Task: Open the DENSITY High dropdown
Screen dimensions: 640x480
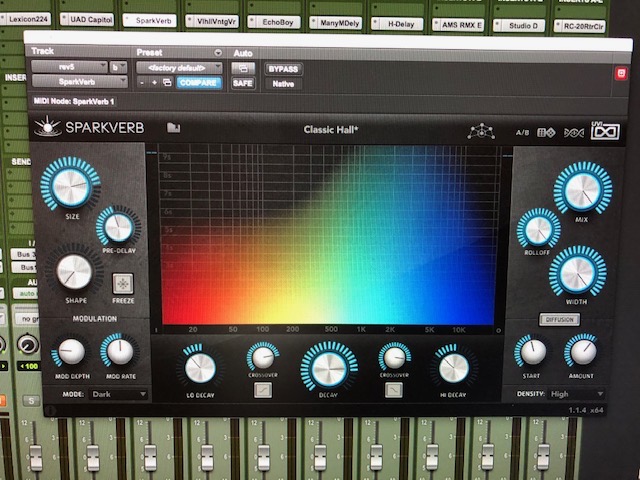Action: tap(576, 394)
